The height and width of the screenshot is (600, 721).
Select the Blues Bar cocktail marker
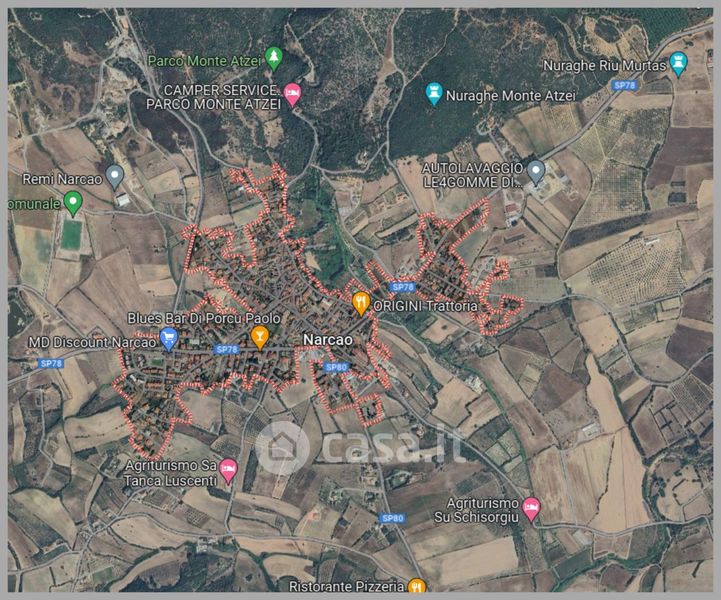point(260,337)
